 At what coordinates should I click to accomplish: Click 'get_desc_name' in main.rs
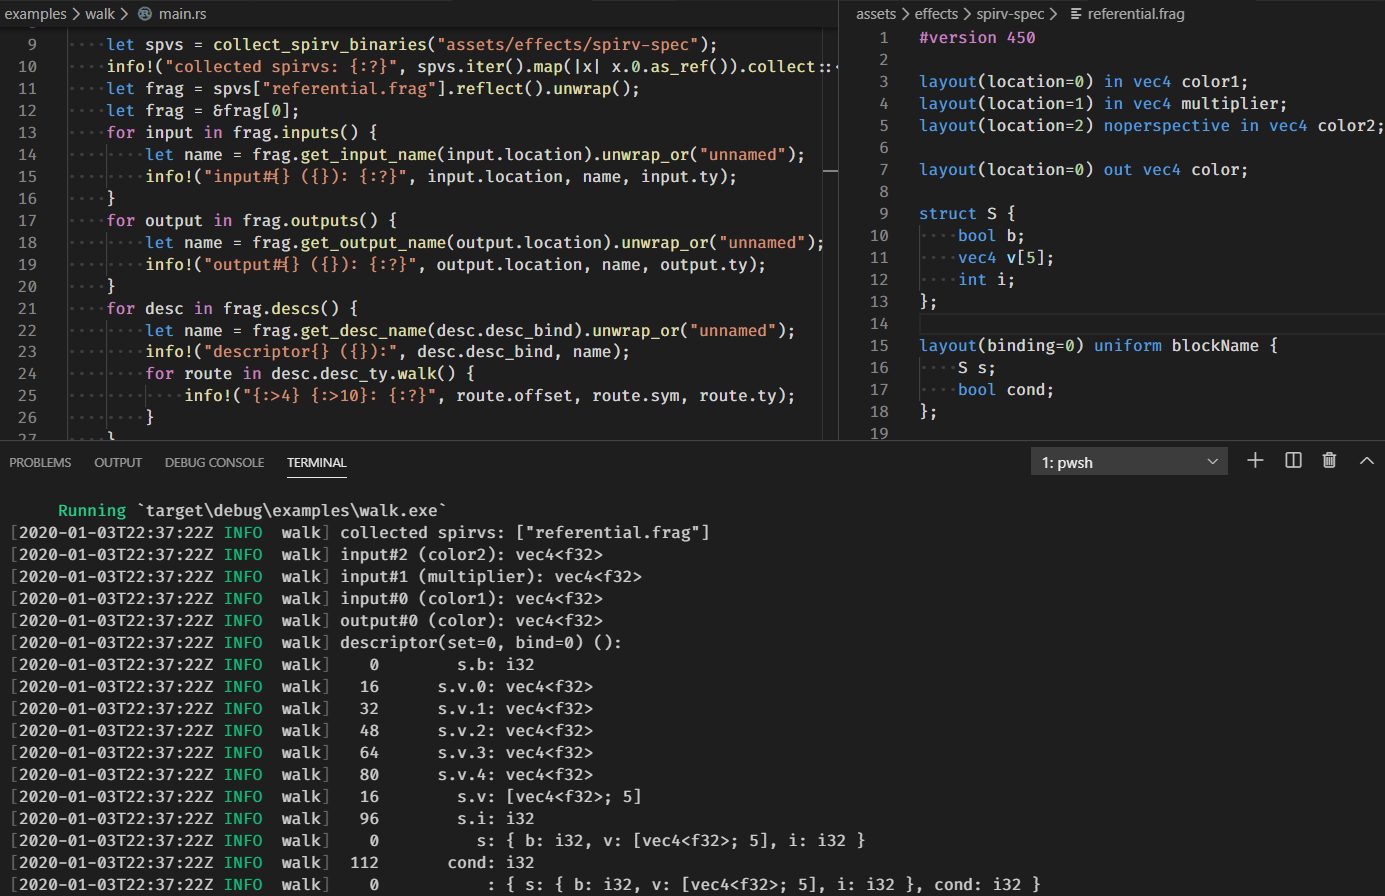(364, 330)
